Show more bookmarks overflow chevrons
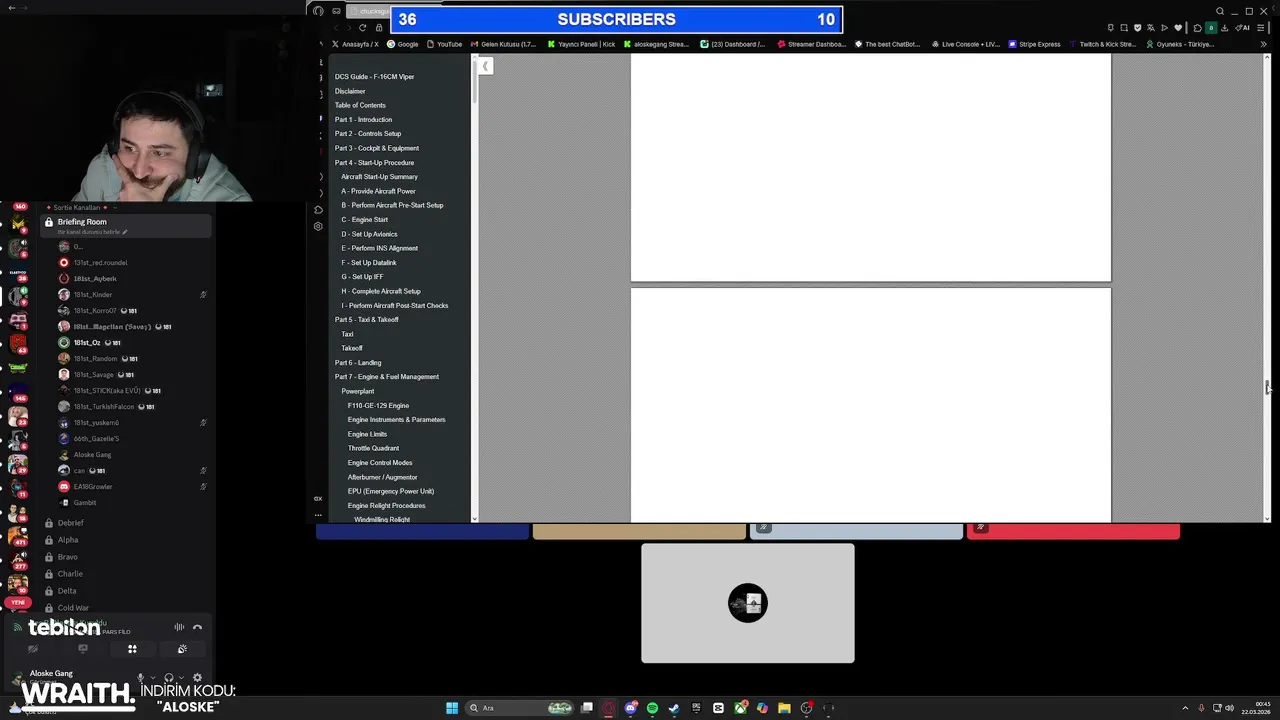The height and width of the screenshot is (720, 1280). point(1263,44)
